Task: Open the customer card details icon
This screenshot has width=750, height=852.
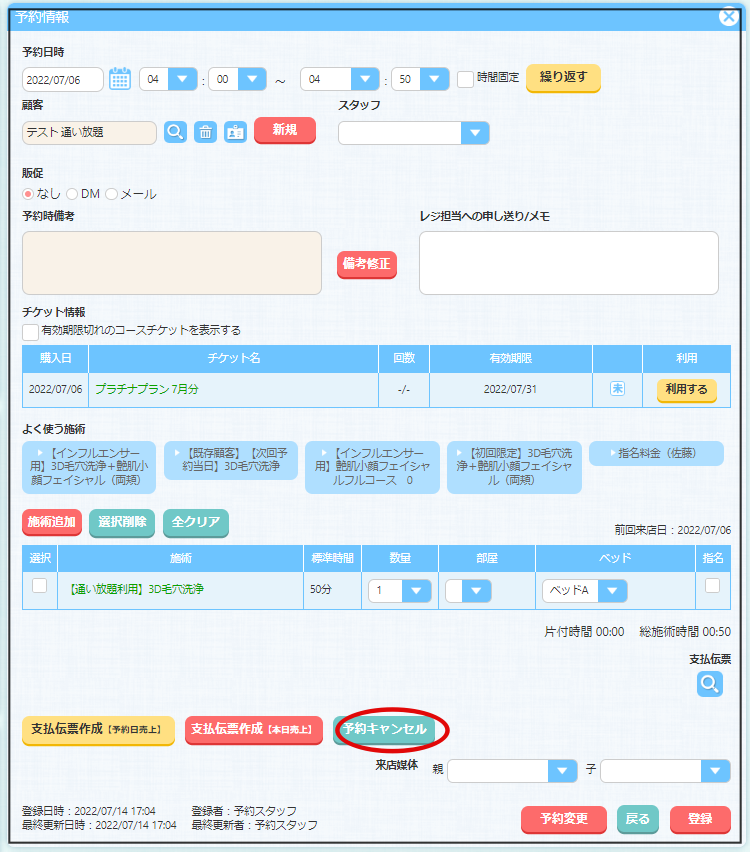Action: 235,132
